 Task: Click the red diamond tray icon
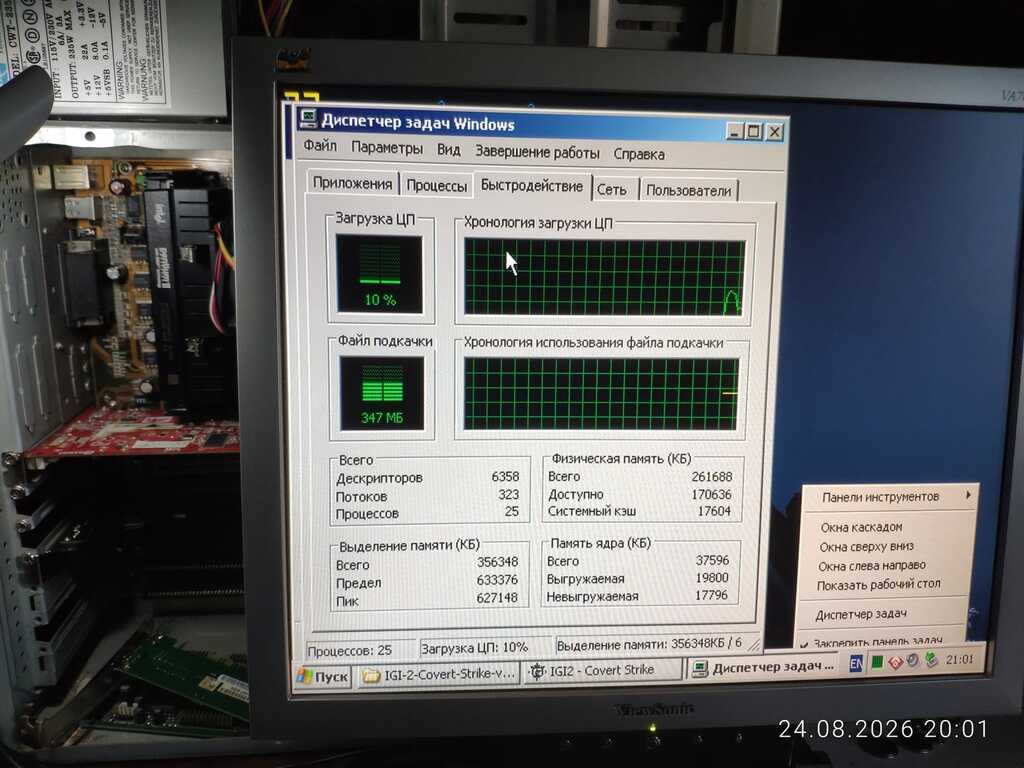[x=895, y=662]
